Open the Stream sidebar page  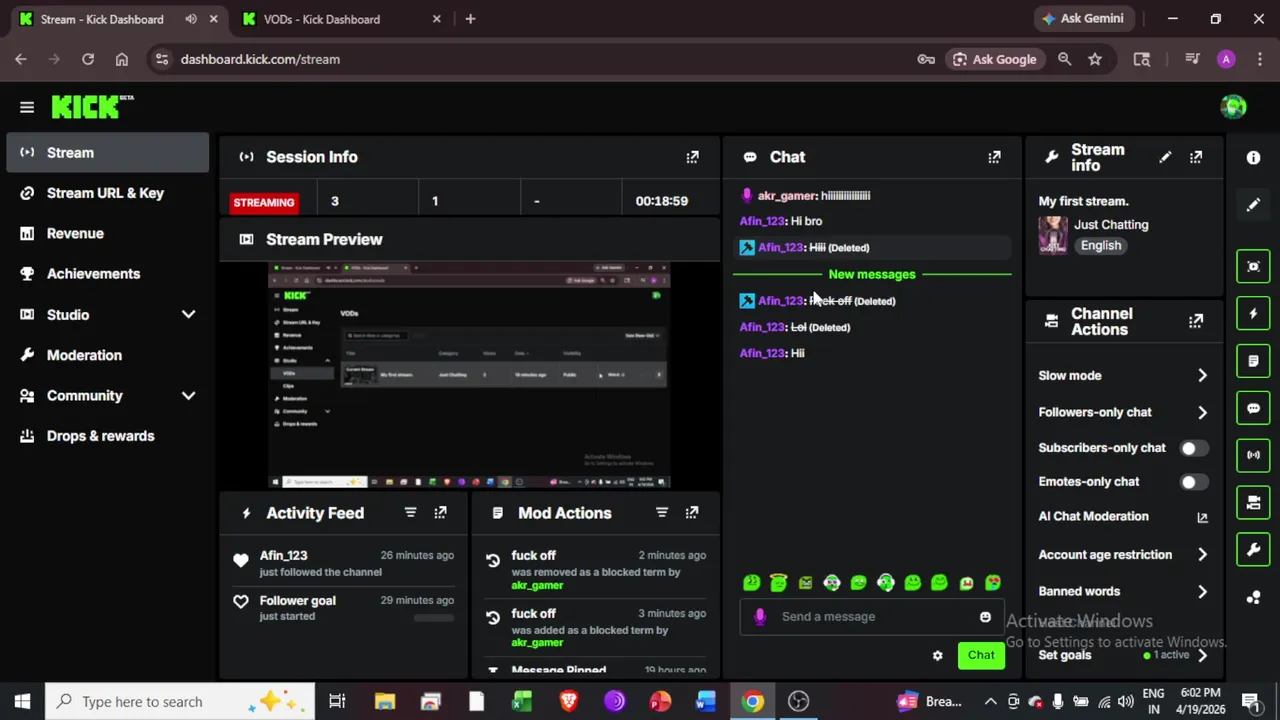[x=108, y=153]
